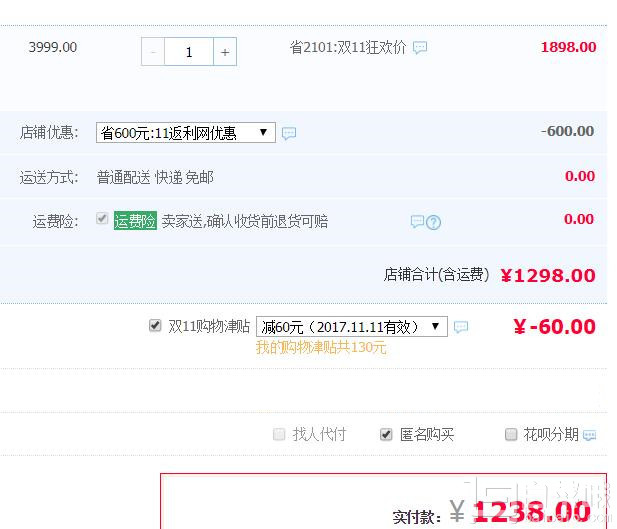Click the original price 3999.00
Image resolution: width=617 pixels, height=529 pixels.
coord(53,47)
